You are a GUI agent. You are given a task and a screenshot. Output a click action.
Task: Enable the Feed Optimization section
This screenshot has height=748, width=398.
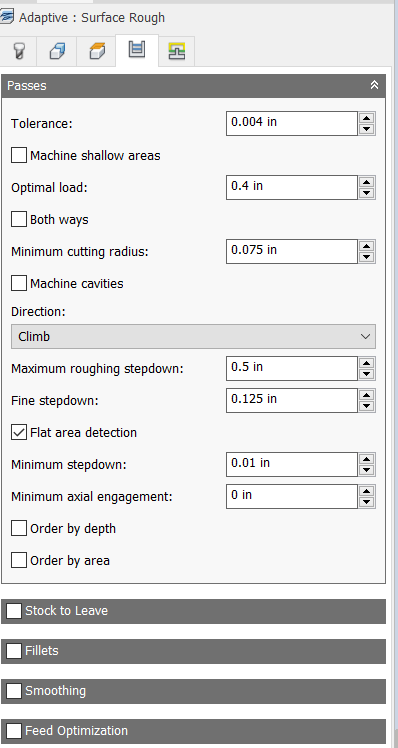pyautogui.click(x=14, y=731)
